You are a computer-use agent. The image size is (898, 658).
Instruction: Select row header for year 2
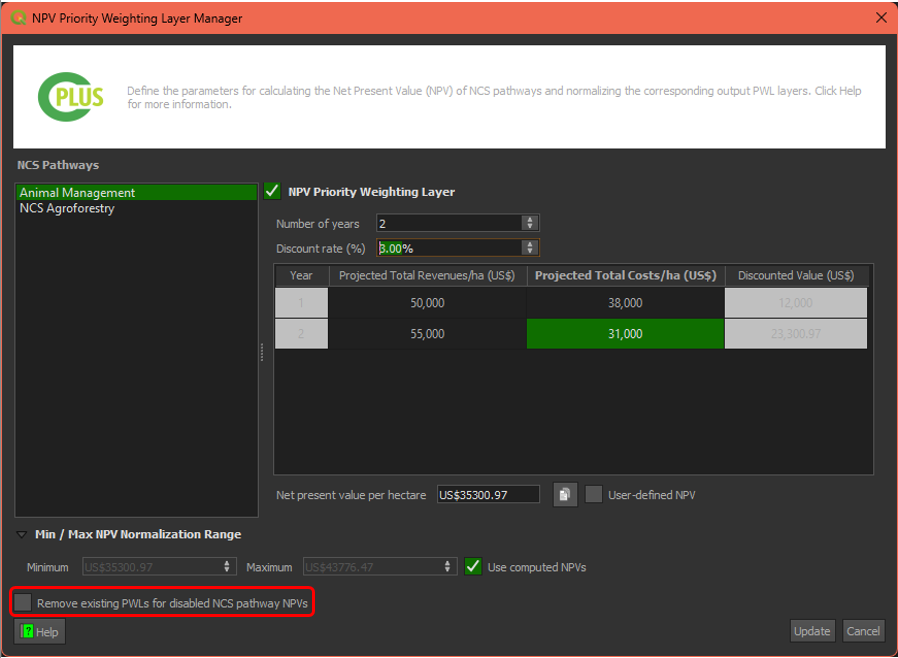(x=301, y=334)
